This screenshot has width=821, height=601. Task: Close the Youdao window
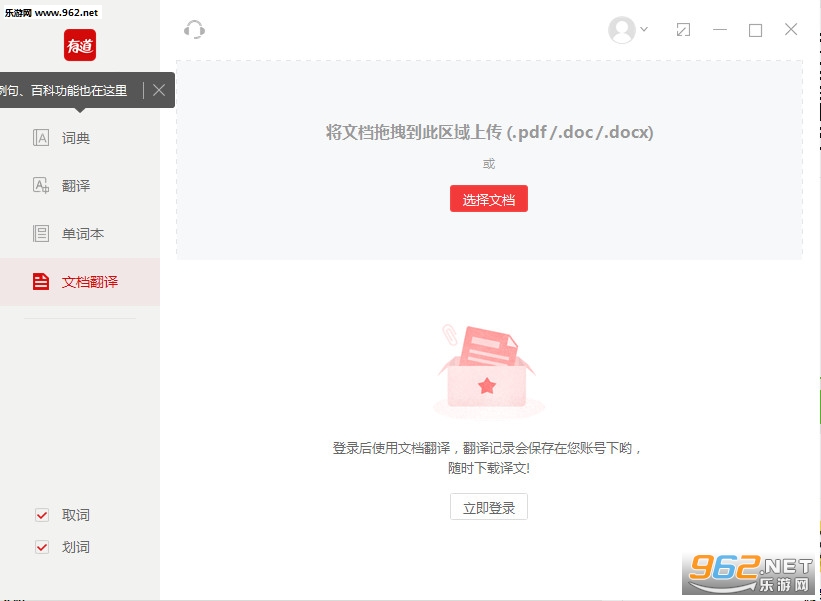pos(791,29)
